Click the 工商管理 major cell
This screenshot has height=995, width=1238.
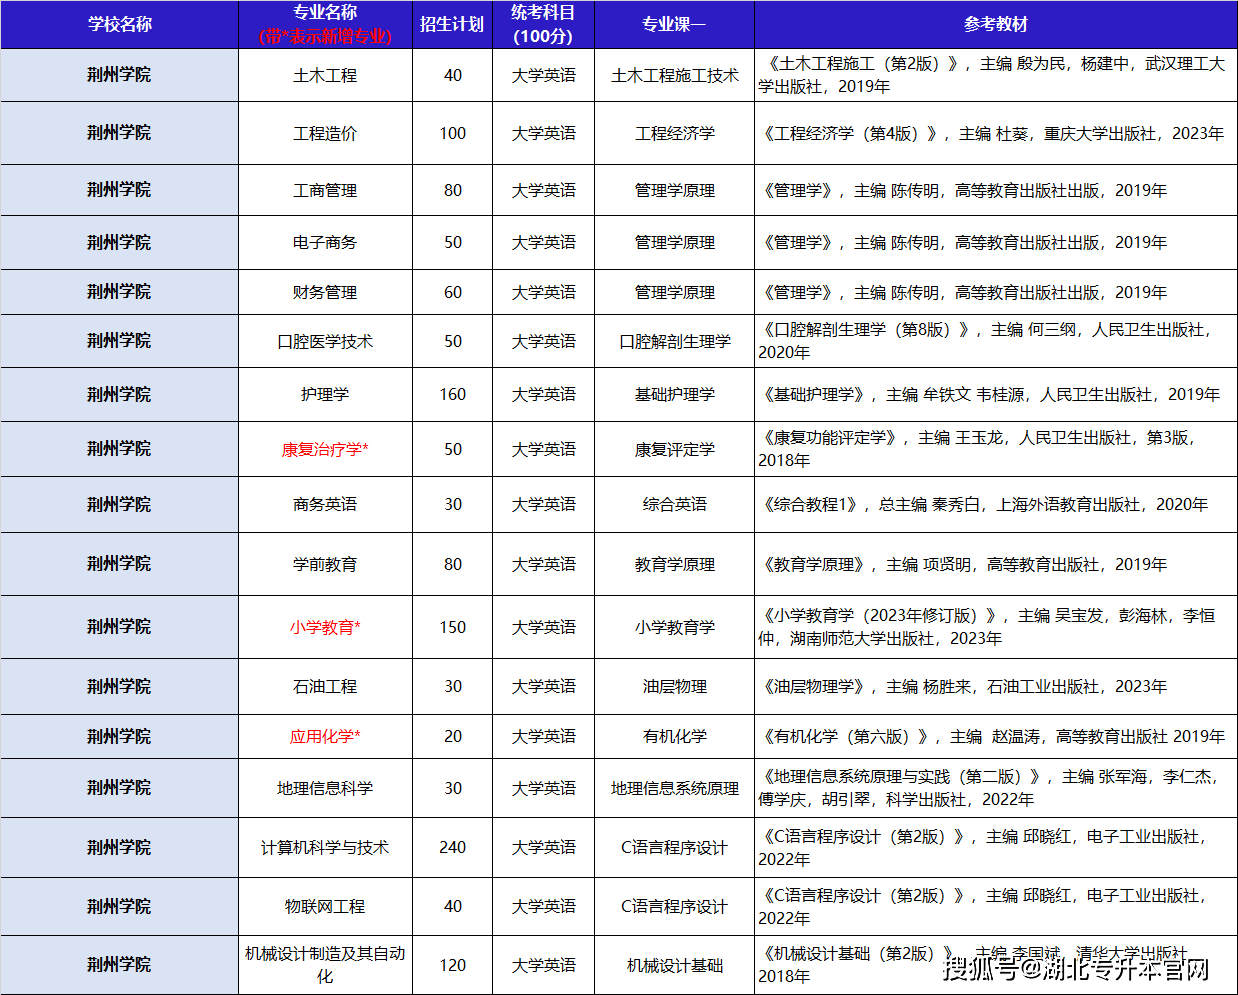pyautogui.click(x=325, y=190)
